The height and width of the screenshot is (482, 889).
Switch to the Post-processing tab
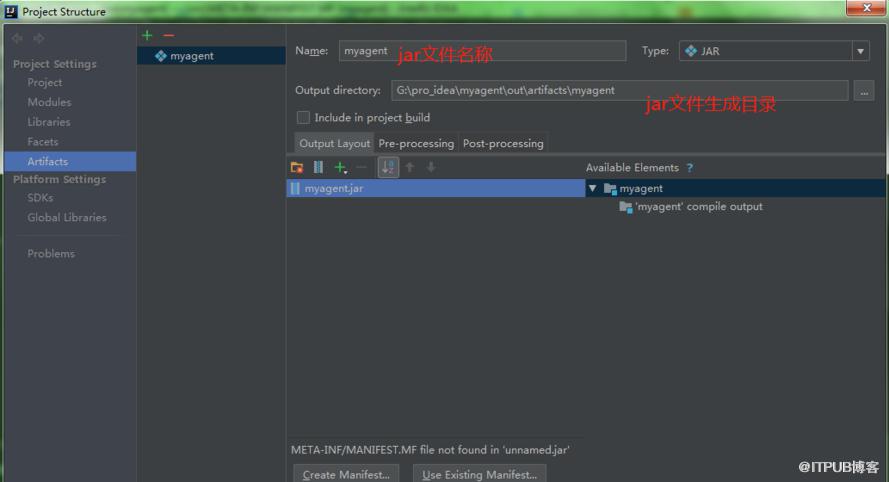[x=503, y=143]
